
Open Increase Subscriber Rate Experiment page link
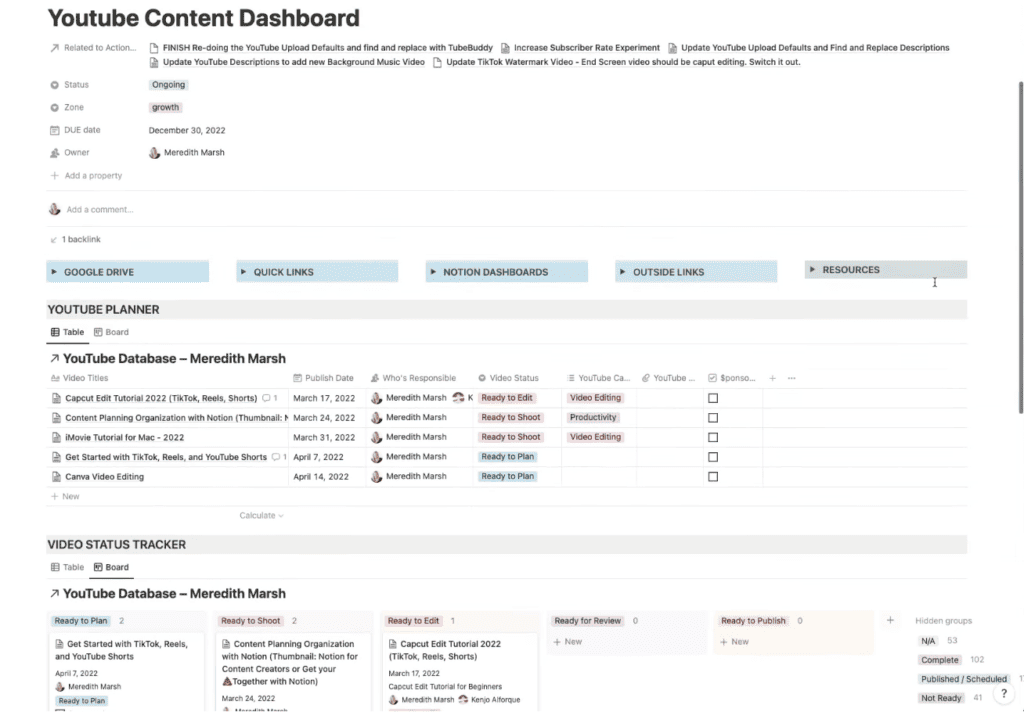[586, 48]
